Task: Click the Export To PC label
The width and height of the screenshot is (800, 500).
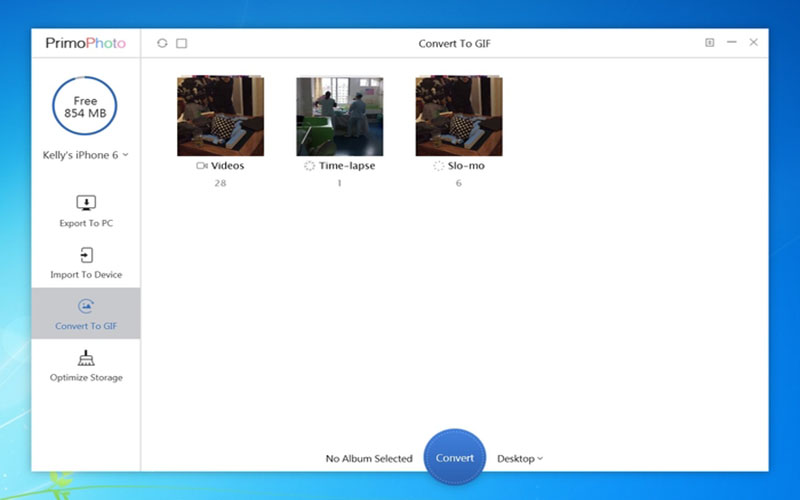Action: tap(86, 223)
